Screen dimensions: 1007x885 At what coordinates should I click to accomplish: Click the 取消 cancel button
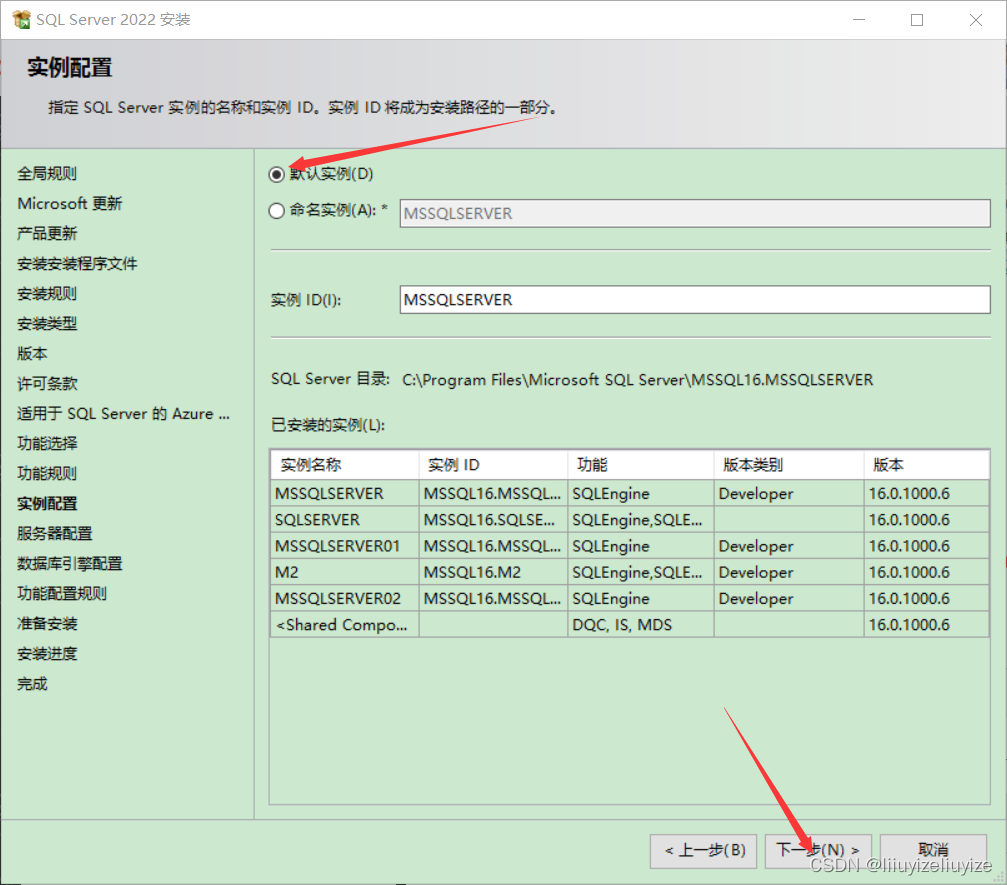click(933, 851)
